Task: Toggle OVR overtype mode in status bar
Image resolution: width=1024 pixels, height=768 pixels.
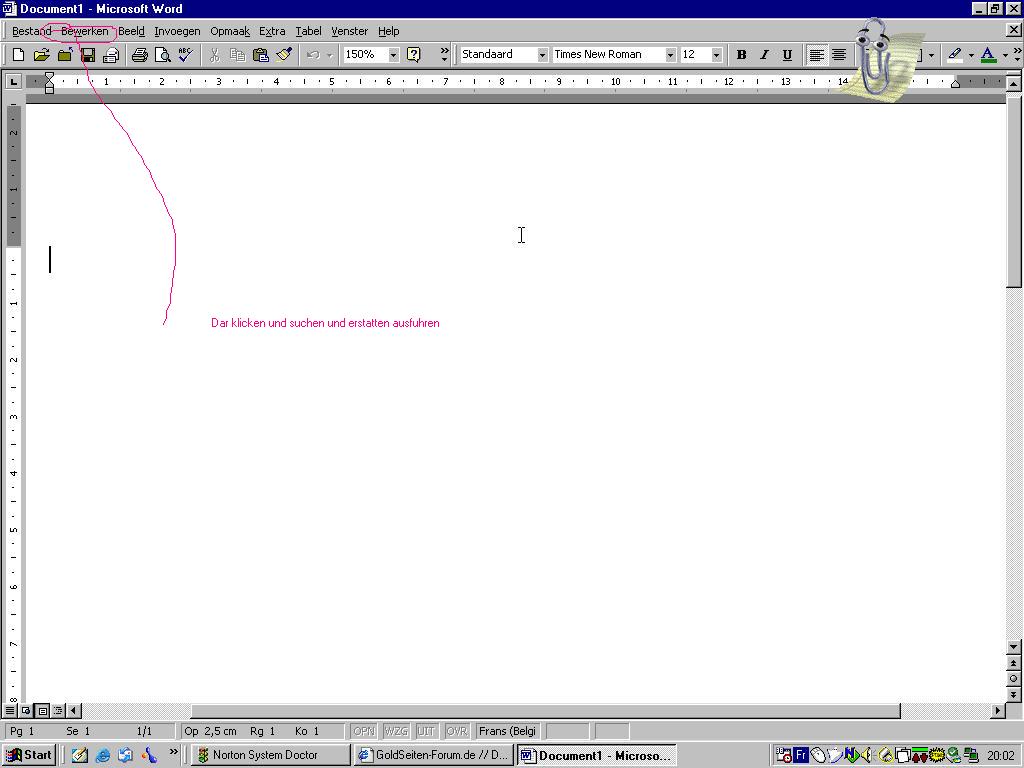Action: pos(456,731)
